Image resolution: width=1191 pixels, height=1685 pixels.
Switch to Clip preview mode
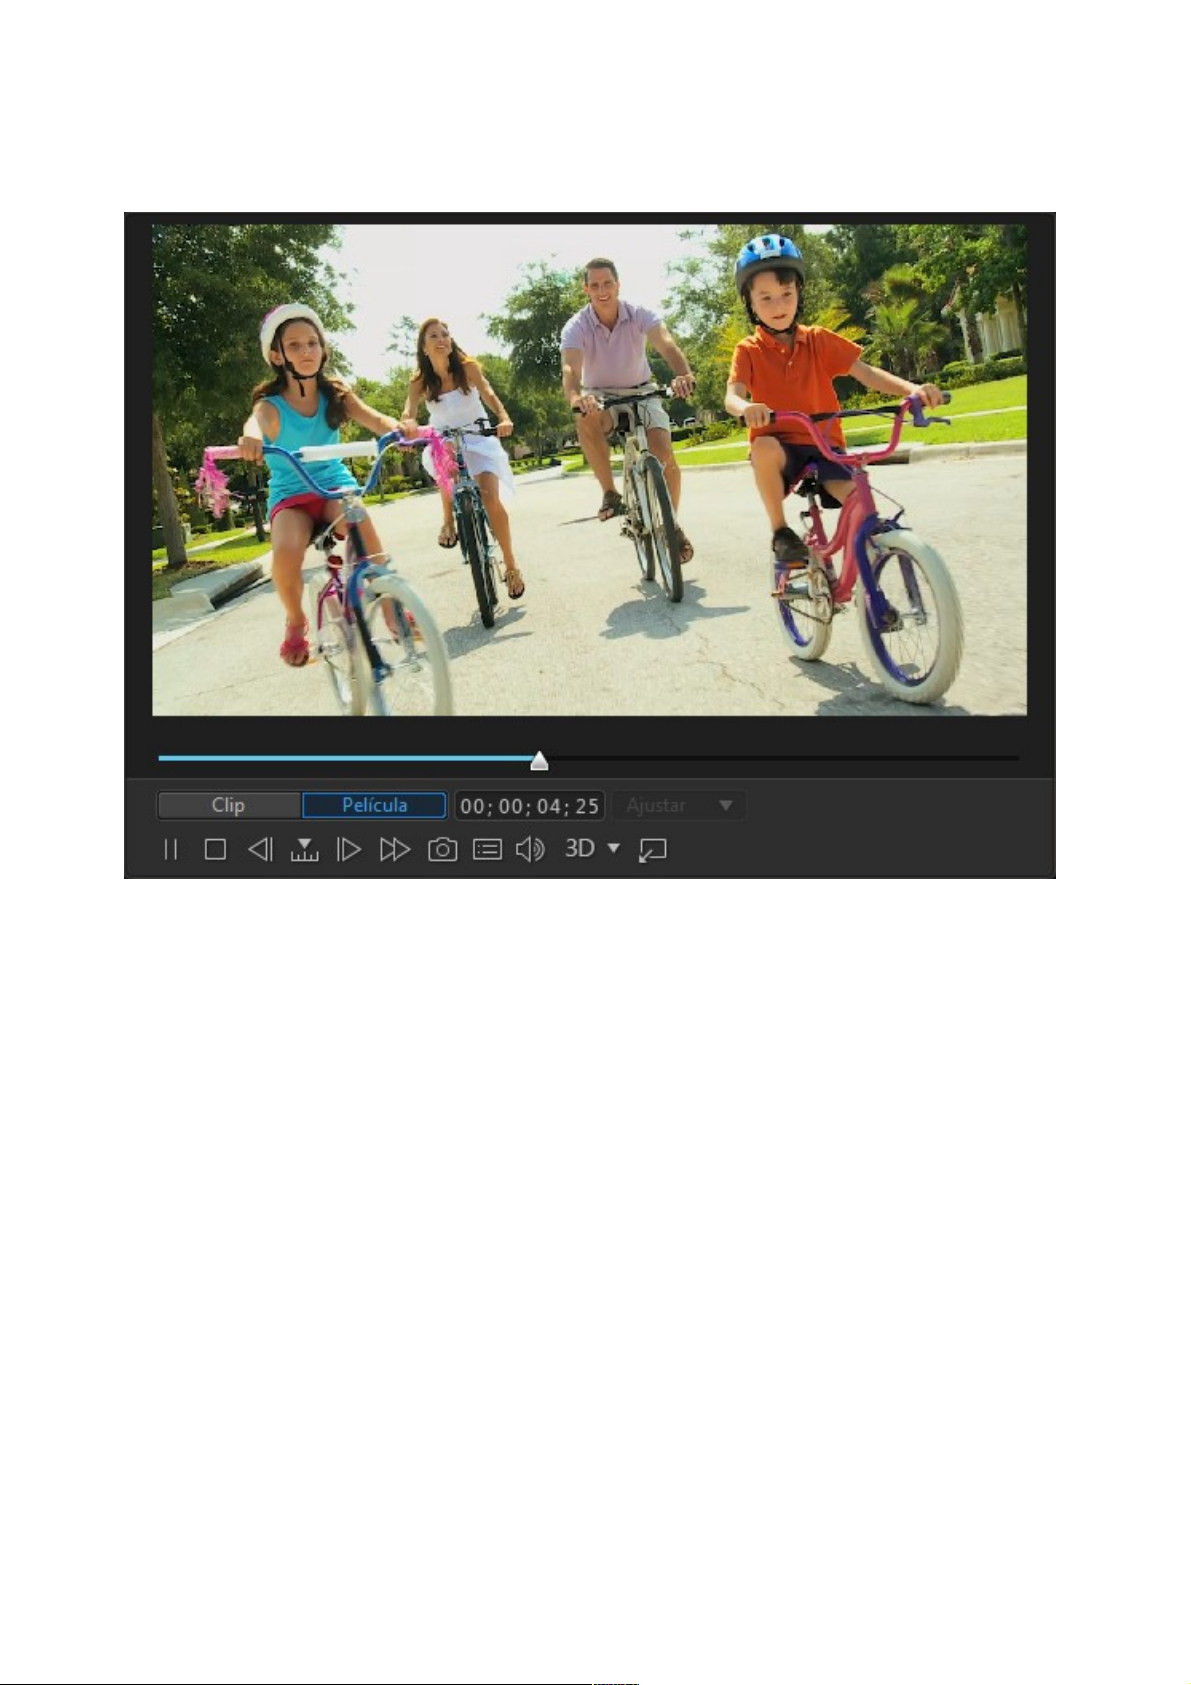tap(229, 805)
